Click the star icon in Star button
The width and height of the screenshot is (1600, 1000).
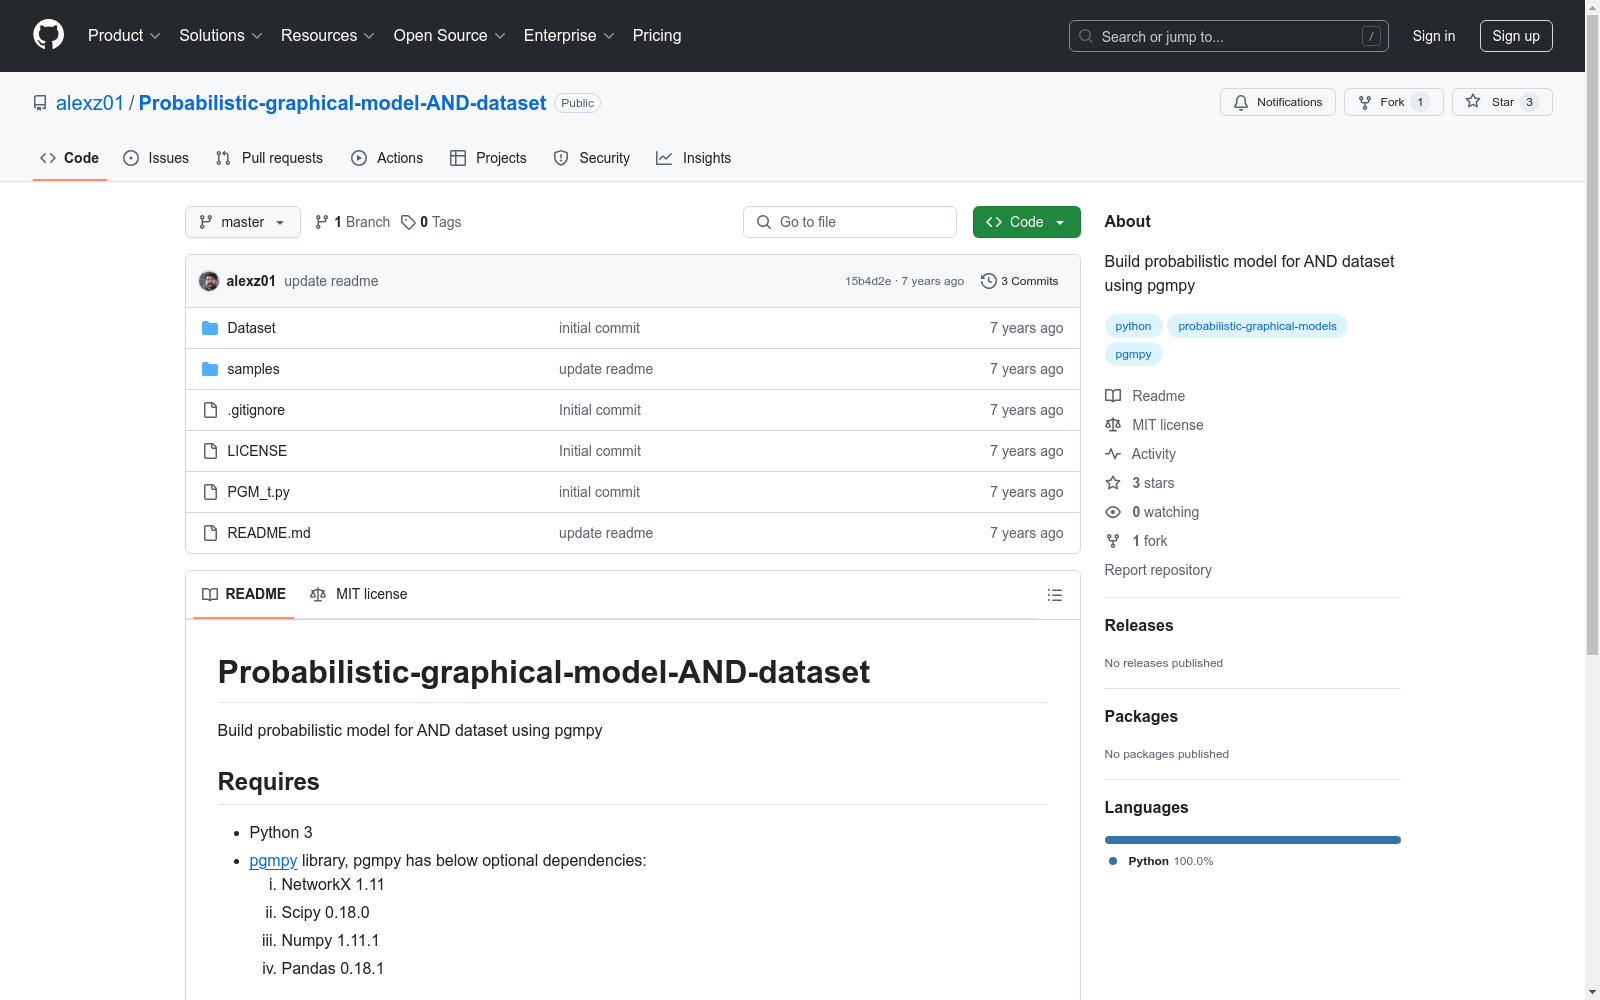1473,101
